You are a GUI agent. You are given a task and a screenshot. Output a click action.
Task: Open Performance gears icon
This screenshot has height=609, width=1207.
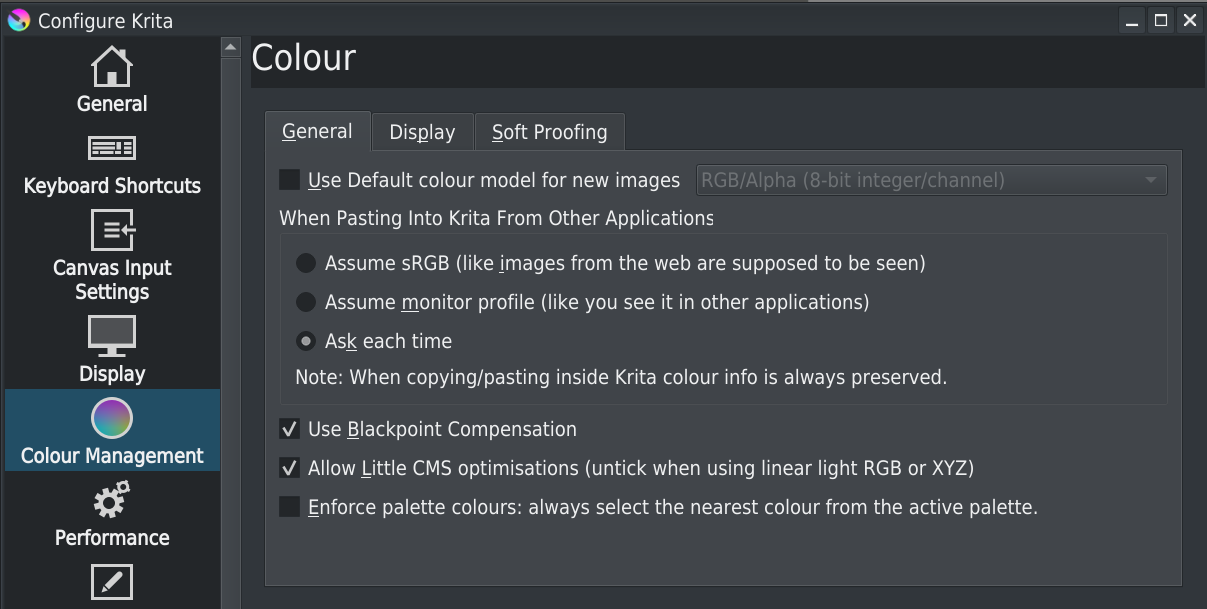tap(112, 500)
